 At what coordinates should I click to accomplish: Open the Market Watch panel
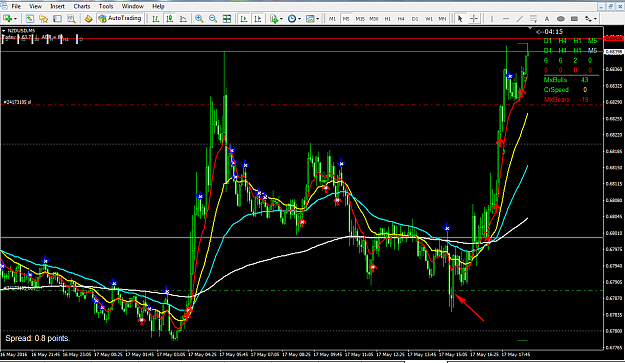coord(29,19)
